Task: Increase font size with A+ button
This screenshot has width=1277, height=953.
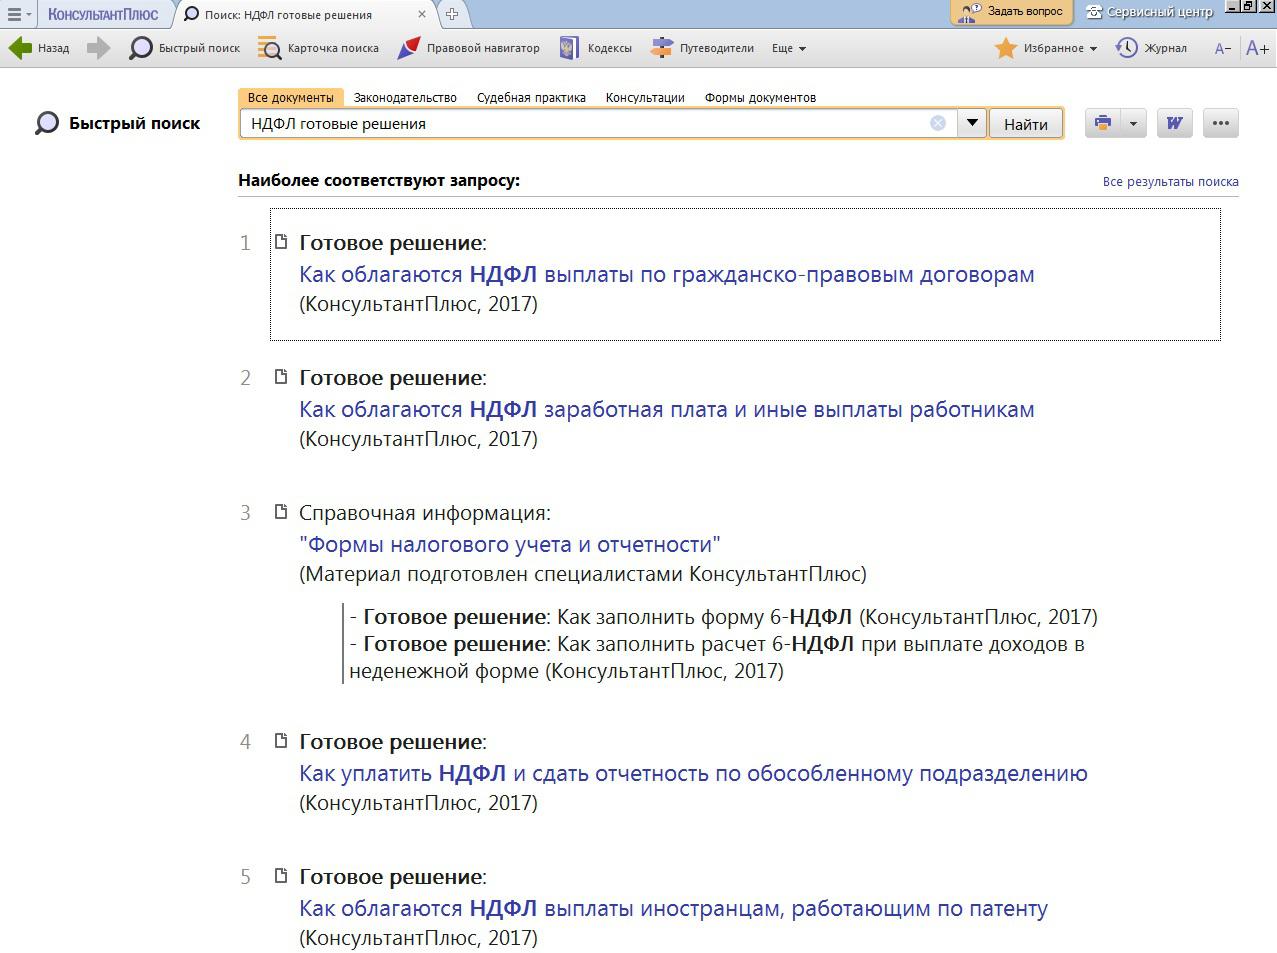Action: (1257, 48)
